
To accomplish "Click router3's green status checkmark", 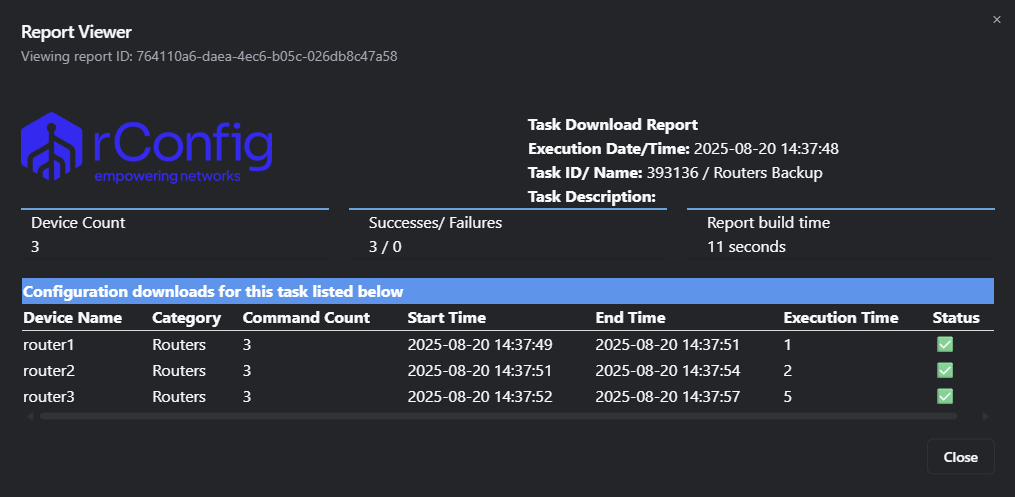I will 944,397.
